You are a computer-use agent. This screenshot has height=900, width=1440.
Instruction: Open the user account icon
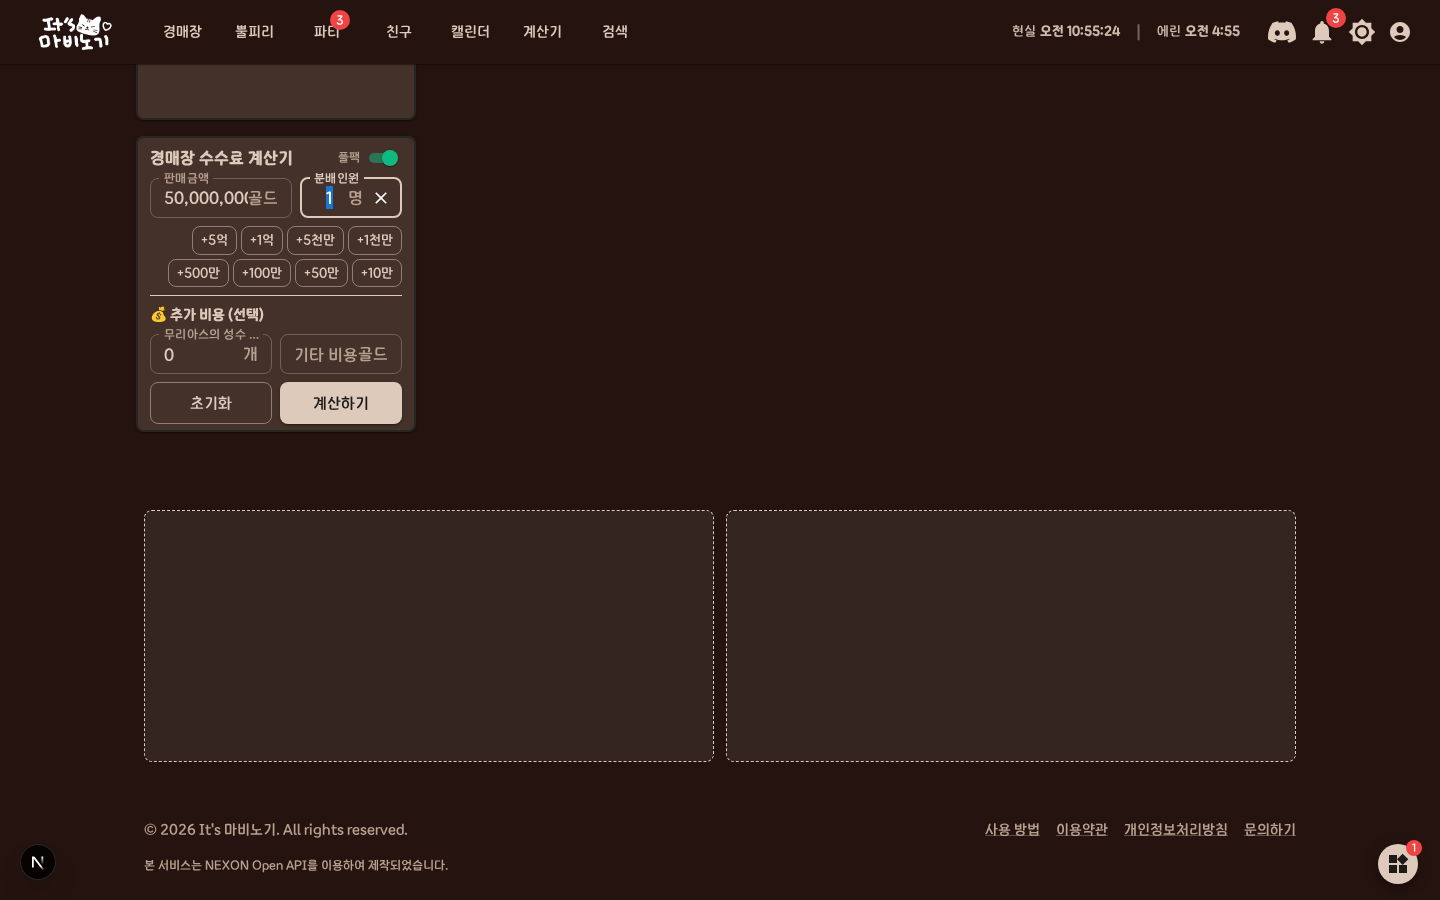1400,32
